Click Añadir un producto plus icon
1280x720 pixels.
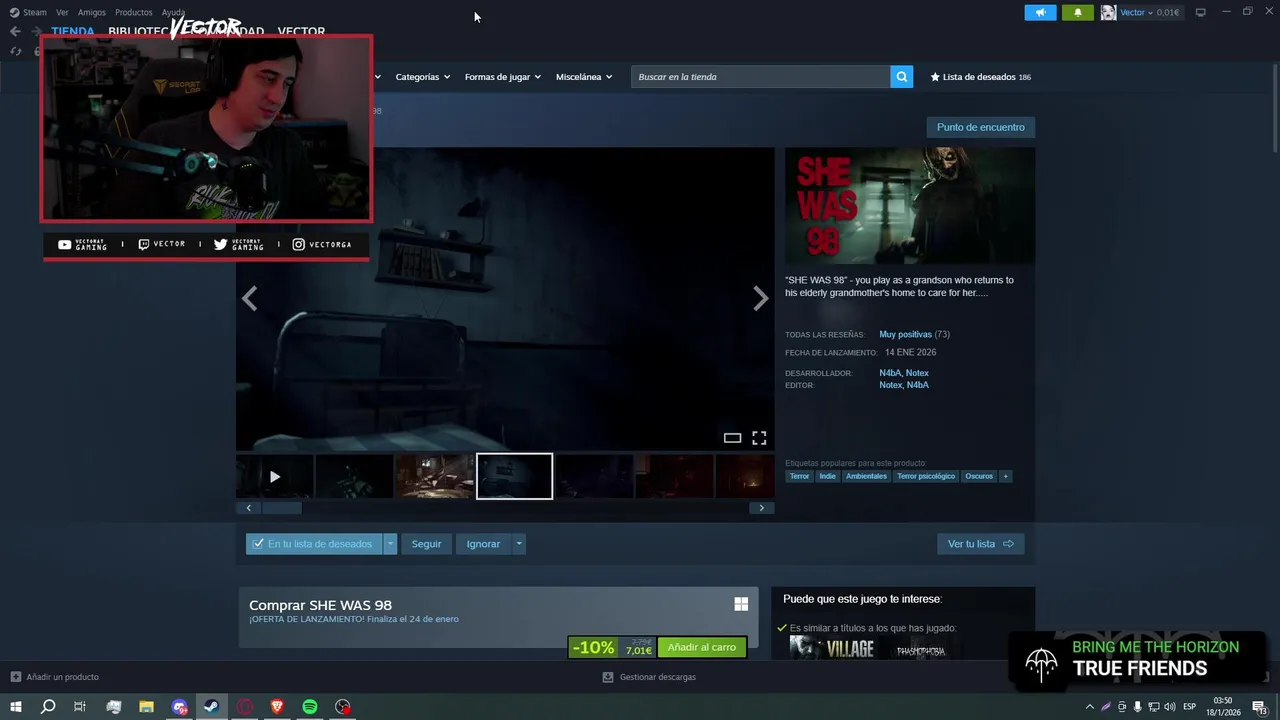tap(16, 677)
